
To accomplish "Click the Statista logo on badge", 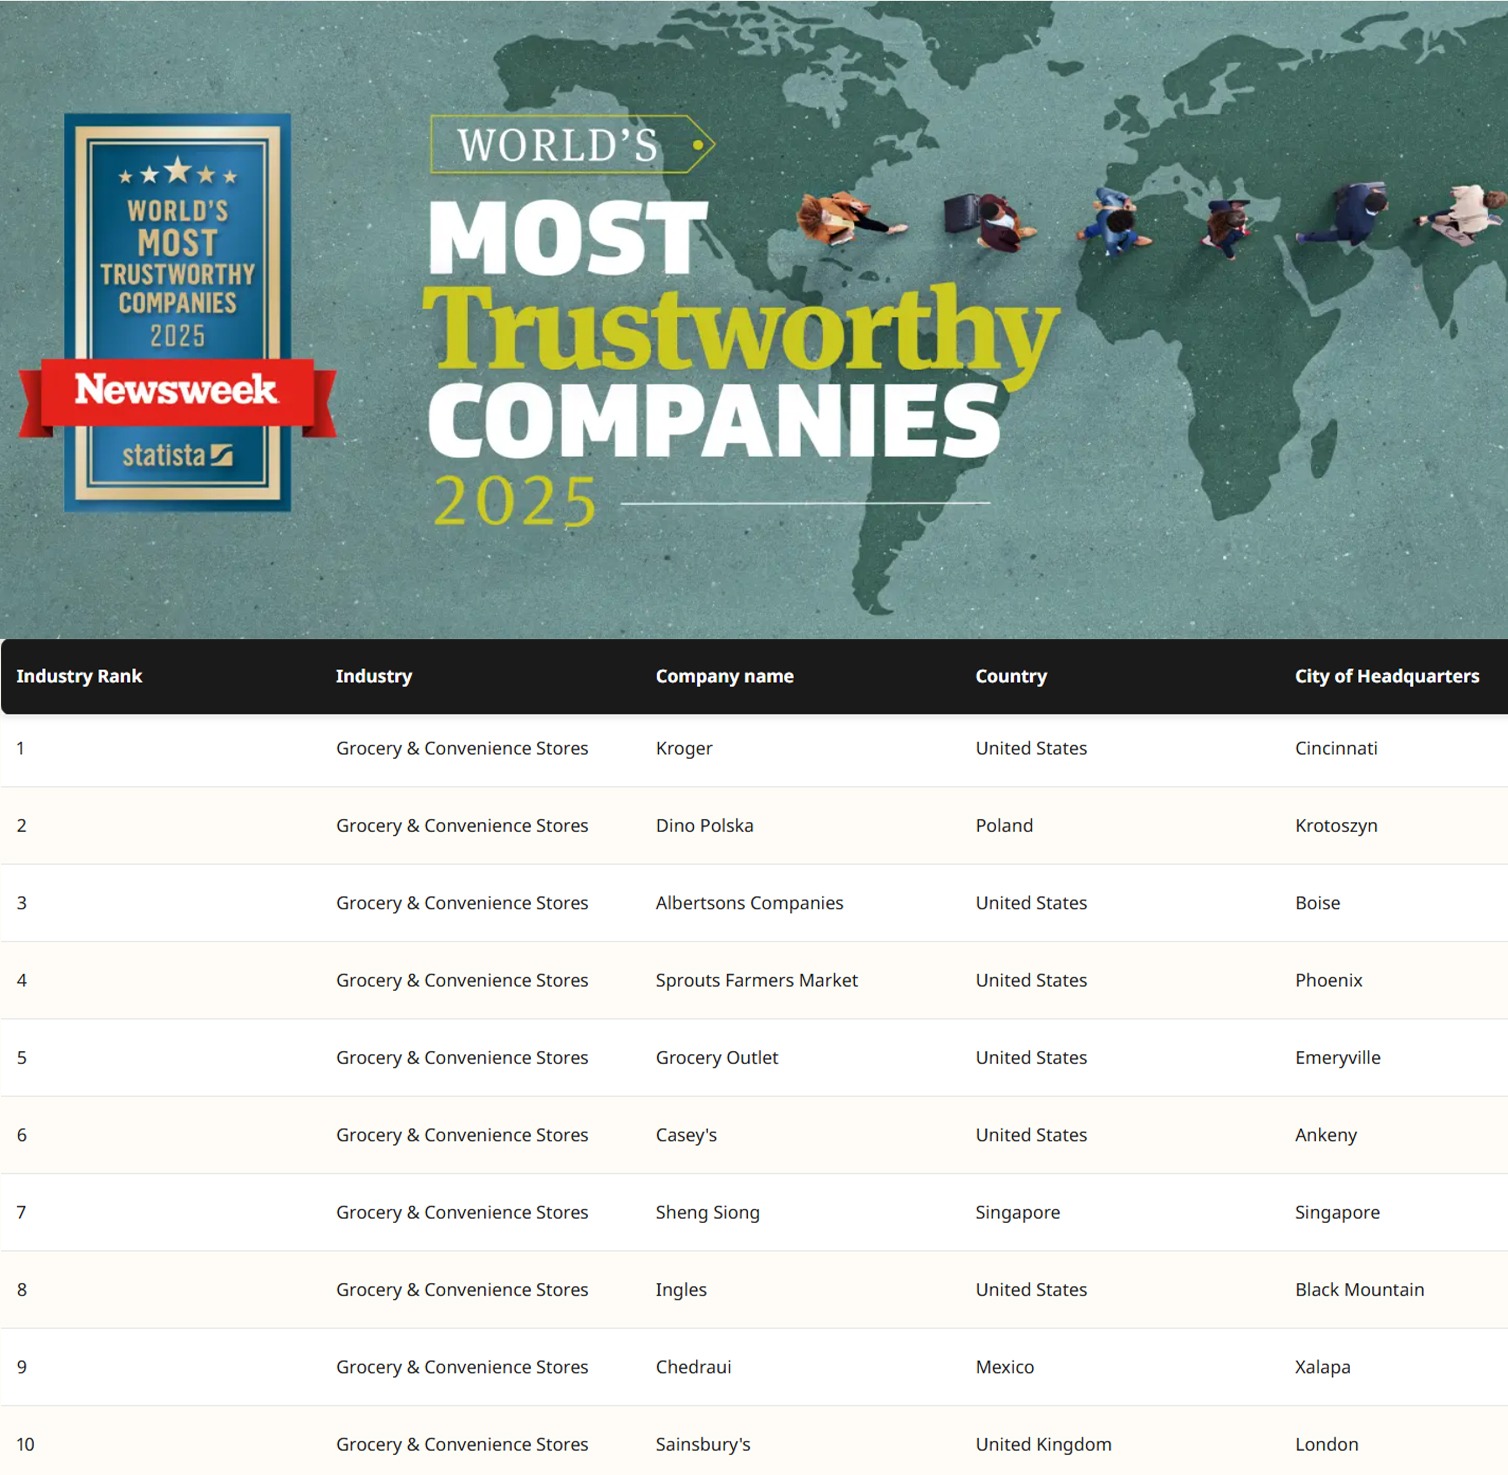I will [177, 456].
